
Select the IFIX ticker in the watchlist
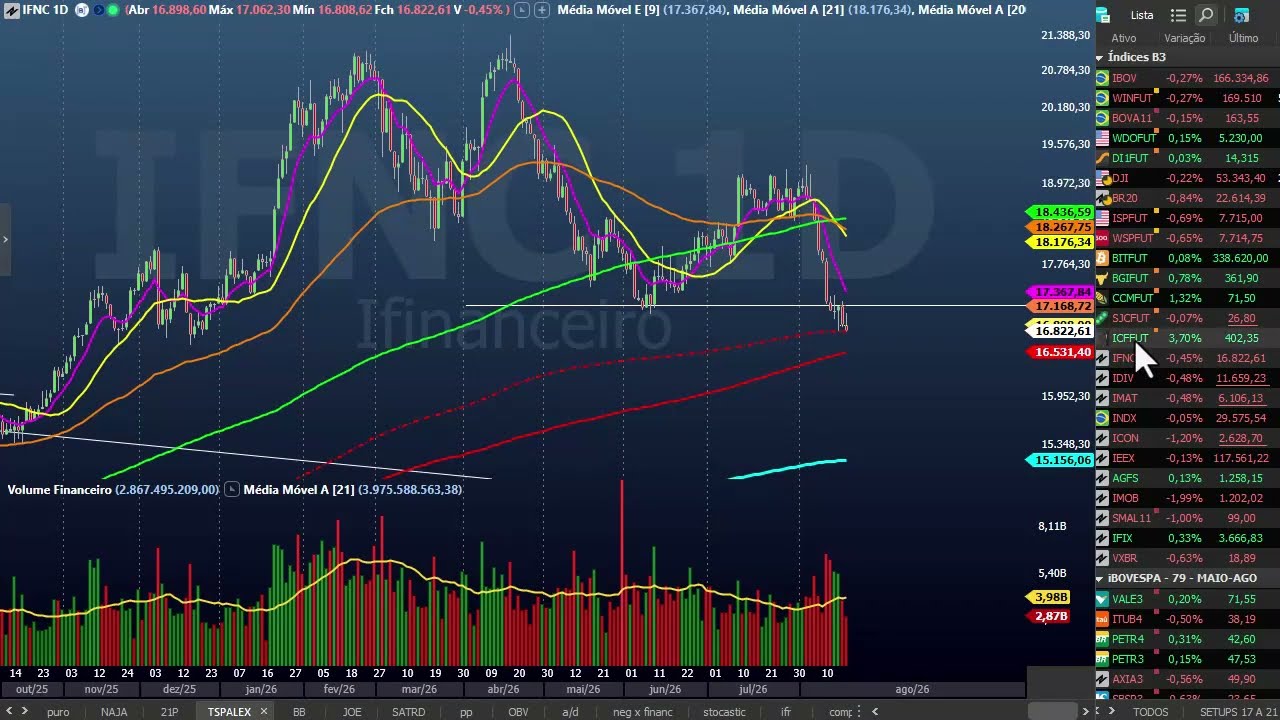point(1122,538)
